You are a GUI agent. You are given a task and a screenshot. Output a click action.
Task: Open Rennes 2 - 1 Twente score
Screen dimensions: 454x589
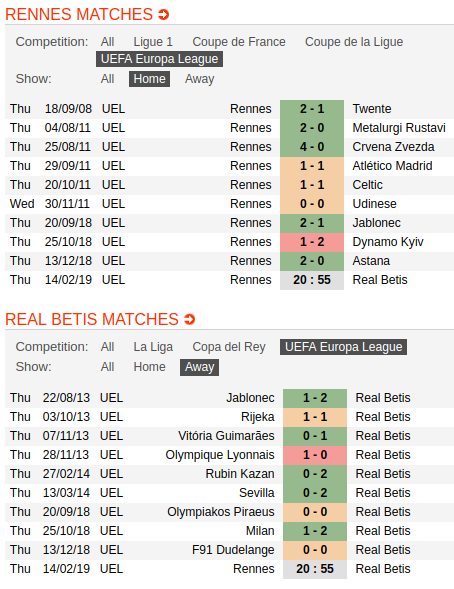point(312,109)
